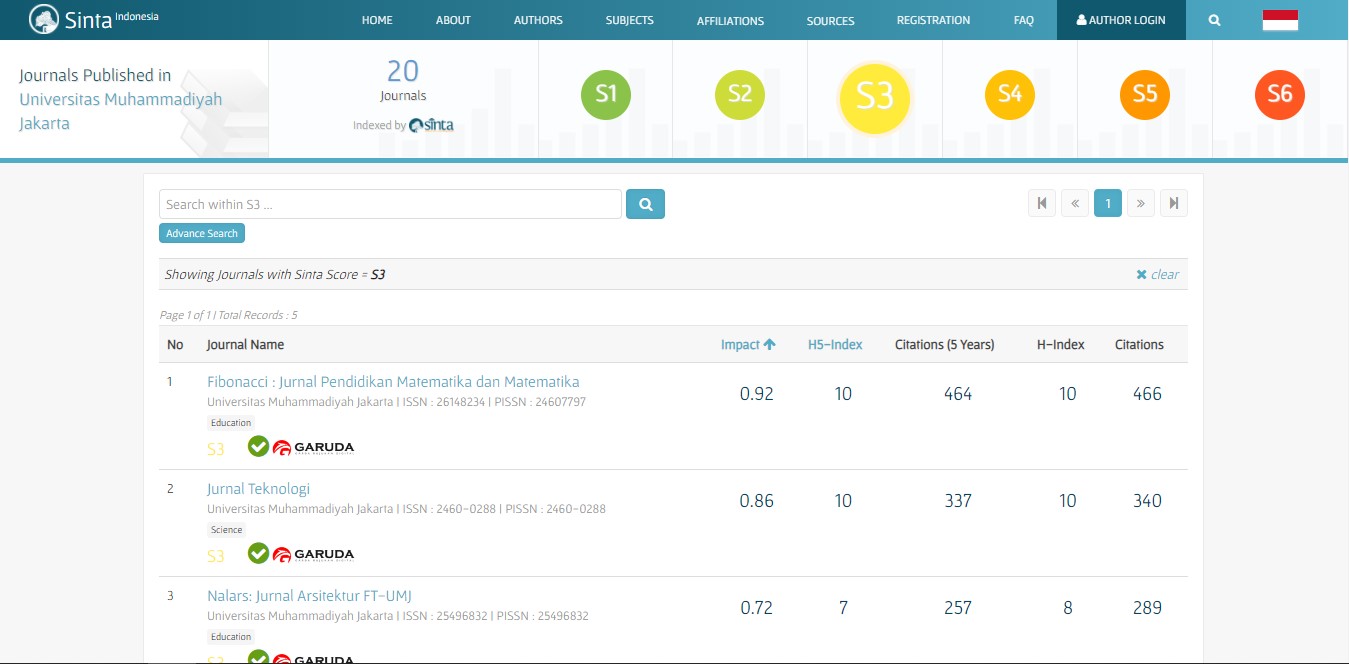Click the green verified checkmark for Jurnal Teknologi
Screen dimensions: 1349x664
click(x=259, y=553)
